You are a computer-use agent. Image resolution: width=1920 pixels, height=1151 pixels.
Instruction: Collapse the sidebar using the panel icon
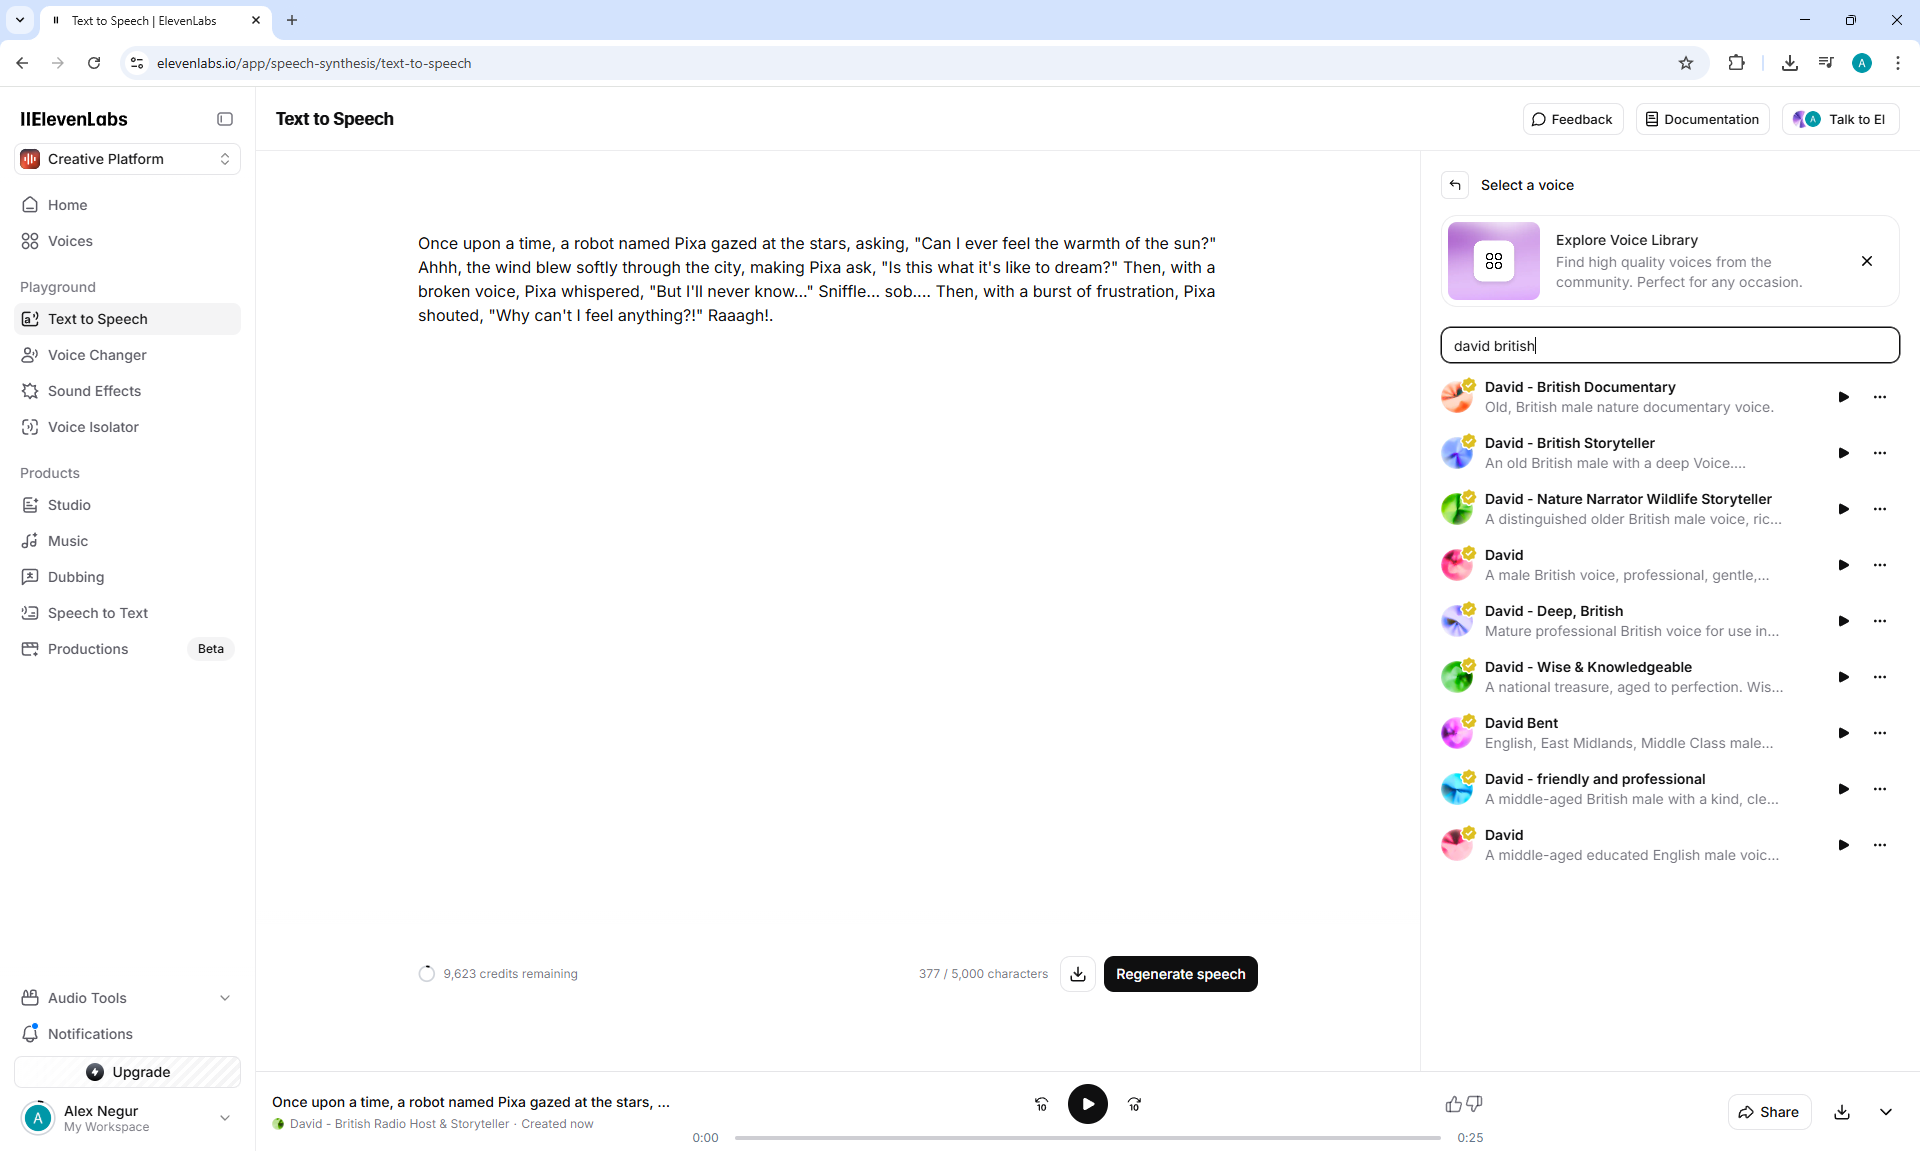[x=225, y=119]
